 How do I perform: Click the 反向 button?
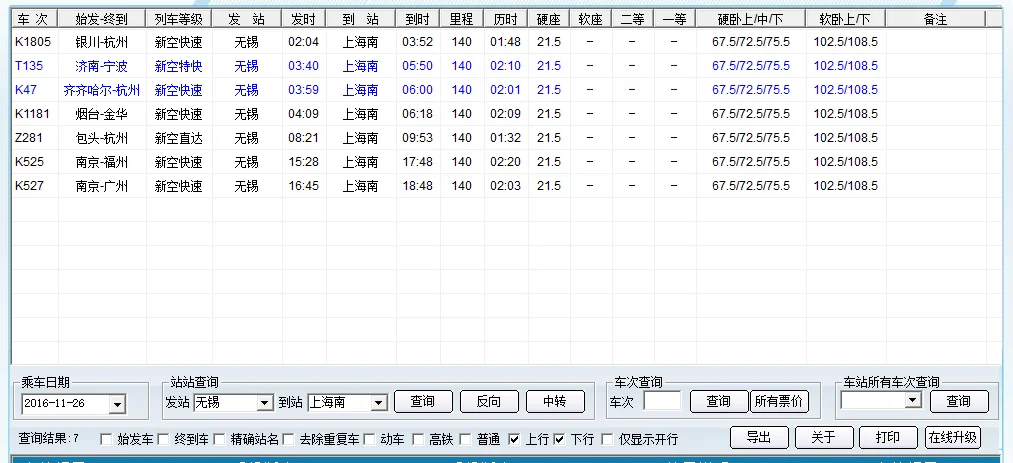click(x=489, y=402)
